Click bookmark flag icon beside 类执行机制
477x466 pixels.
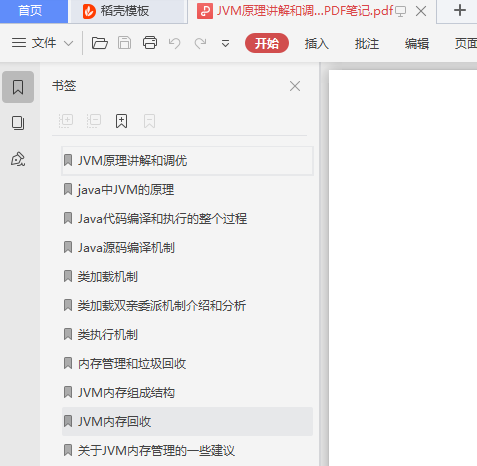[68, 334]
